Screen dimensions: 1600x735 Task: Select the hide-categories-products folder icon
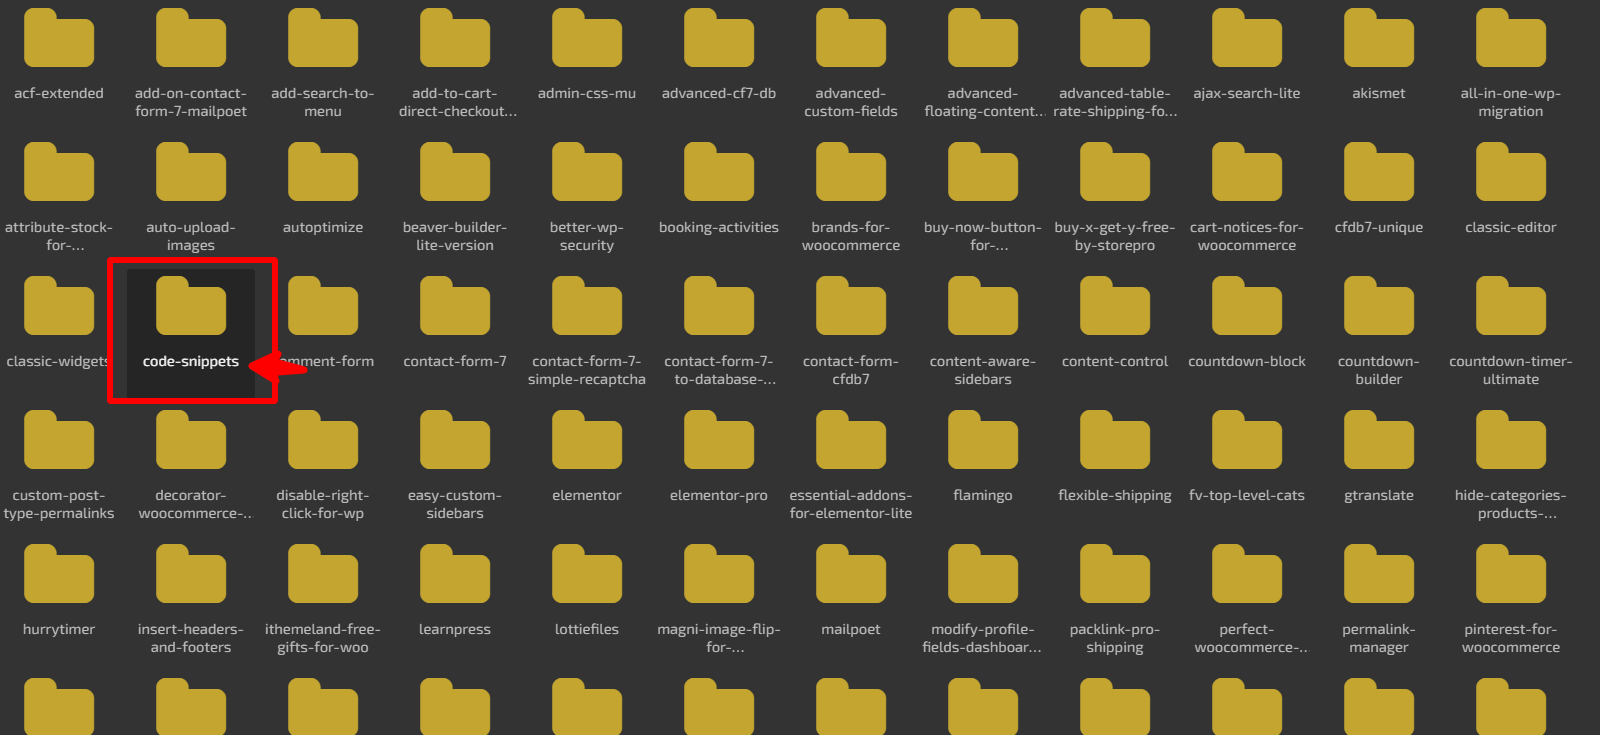tap(1511, 440)
